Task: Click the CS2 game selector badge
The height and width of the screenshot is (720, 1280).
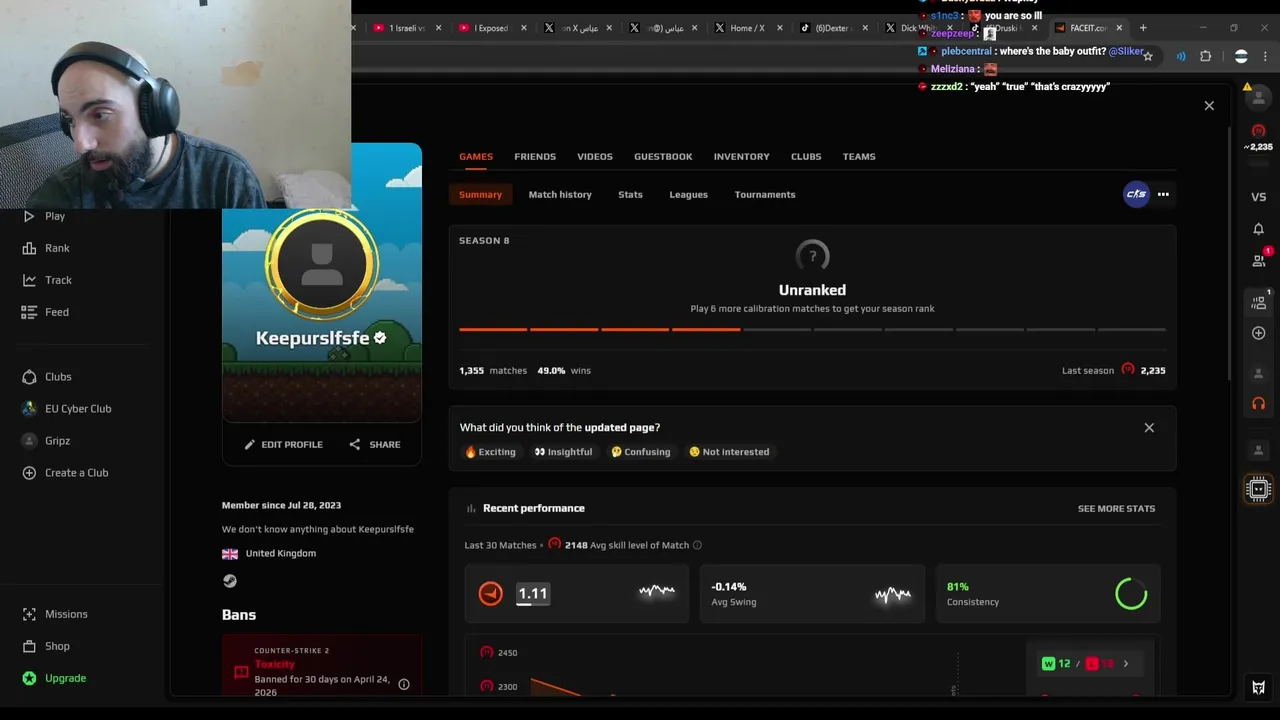Action: (1136, 194)
